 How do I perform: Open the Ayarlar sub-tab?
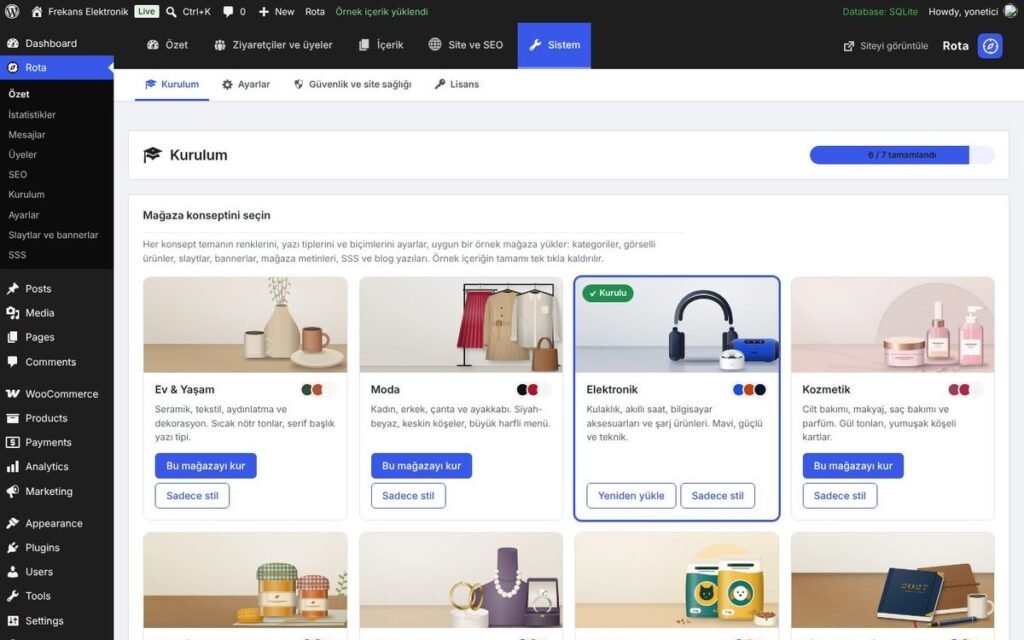[246, 84]
